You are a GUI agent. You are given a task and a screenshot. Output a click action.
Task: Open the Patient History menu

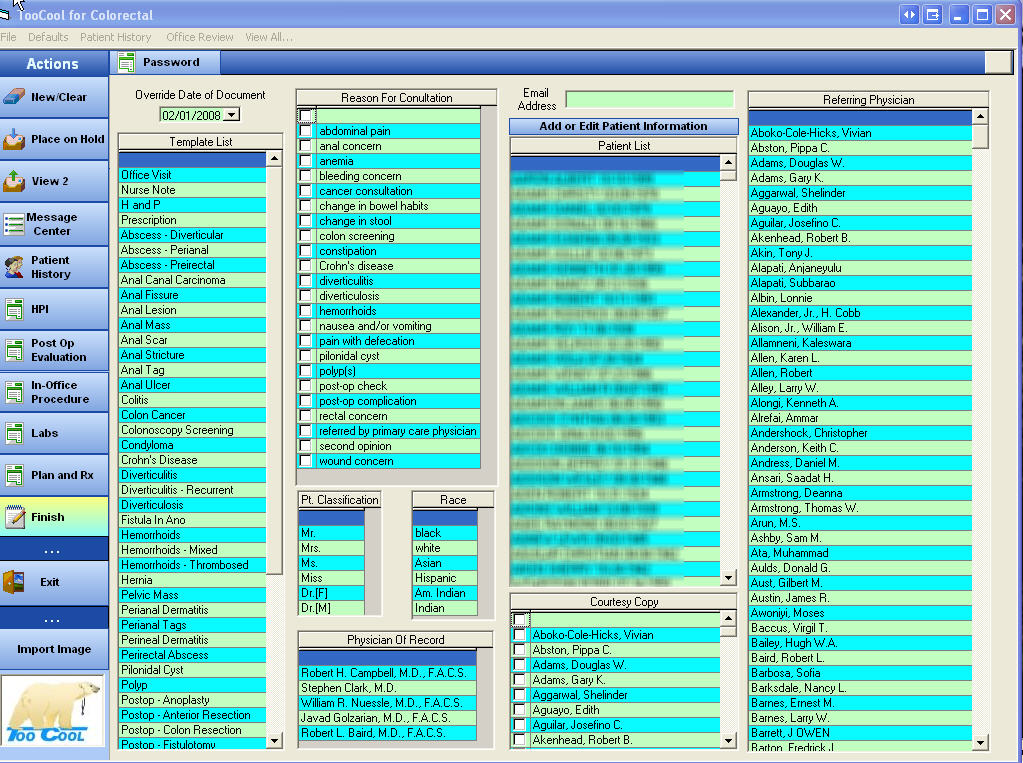[x=115, y=37]
